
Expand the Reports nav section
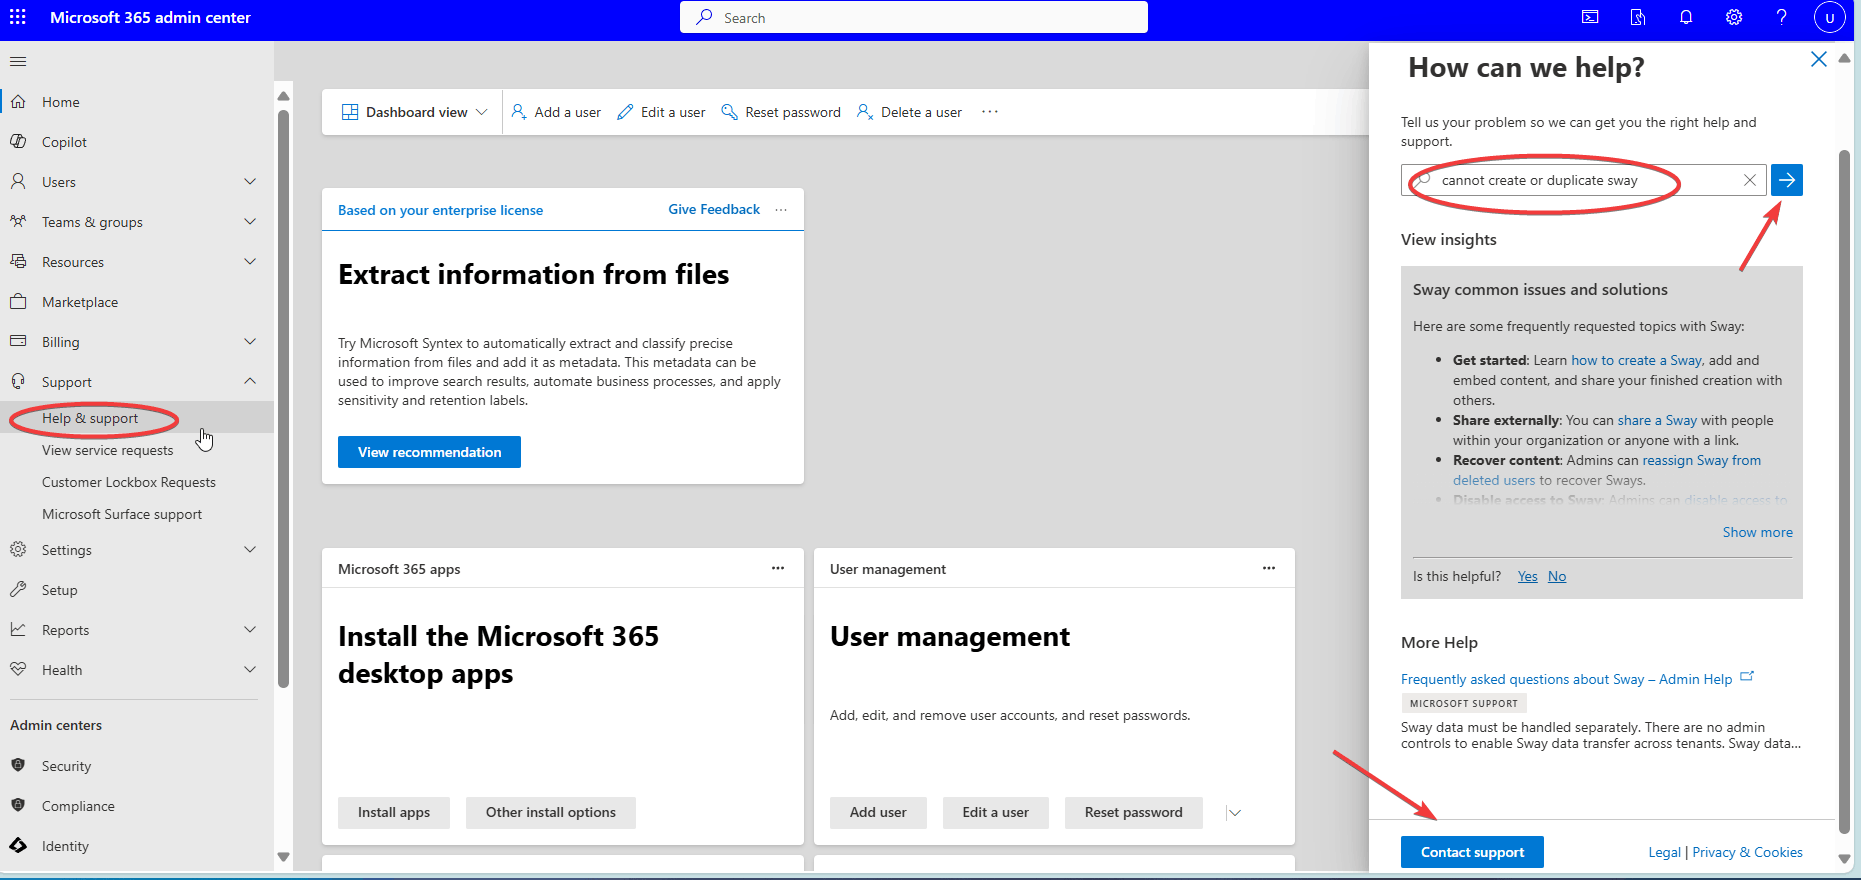tap(250, 630)
